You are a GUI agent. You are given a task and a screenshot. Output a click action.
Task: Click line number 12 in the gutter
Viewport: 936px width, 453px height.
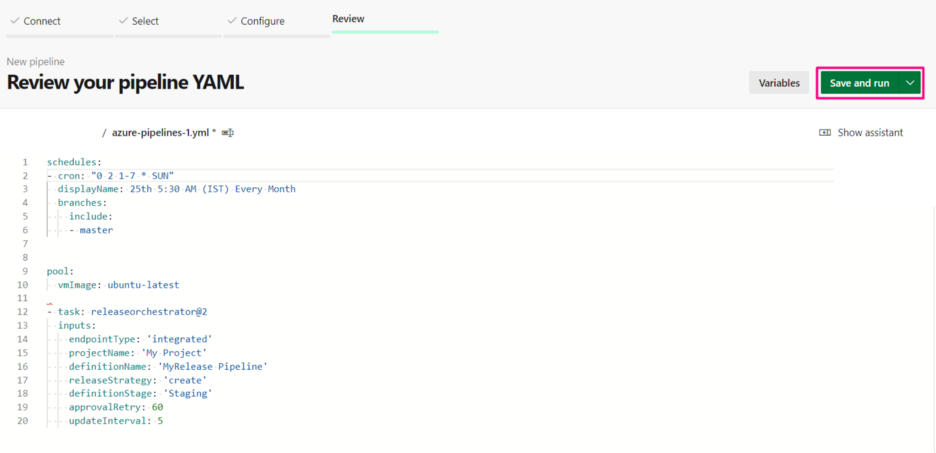point(24,312)
